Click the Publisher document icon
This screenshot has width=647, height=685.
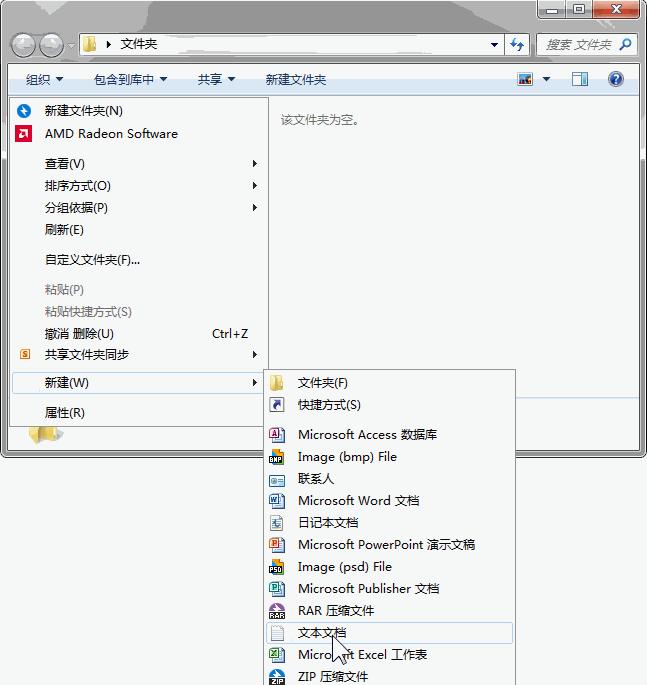[x=277, y=589]
